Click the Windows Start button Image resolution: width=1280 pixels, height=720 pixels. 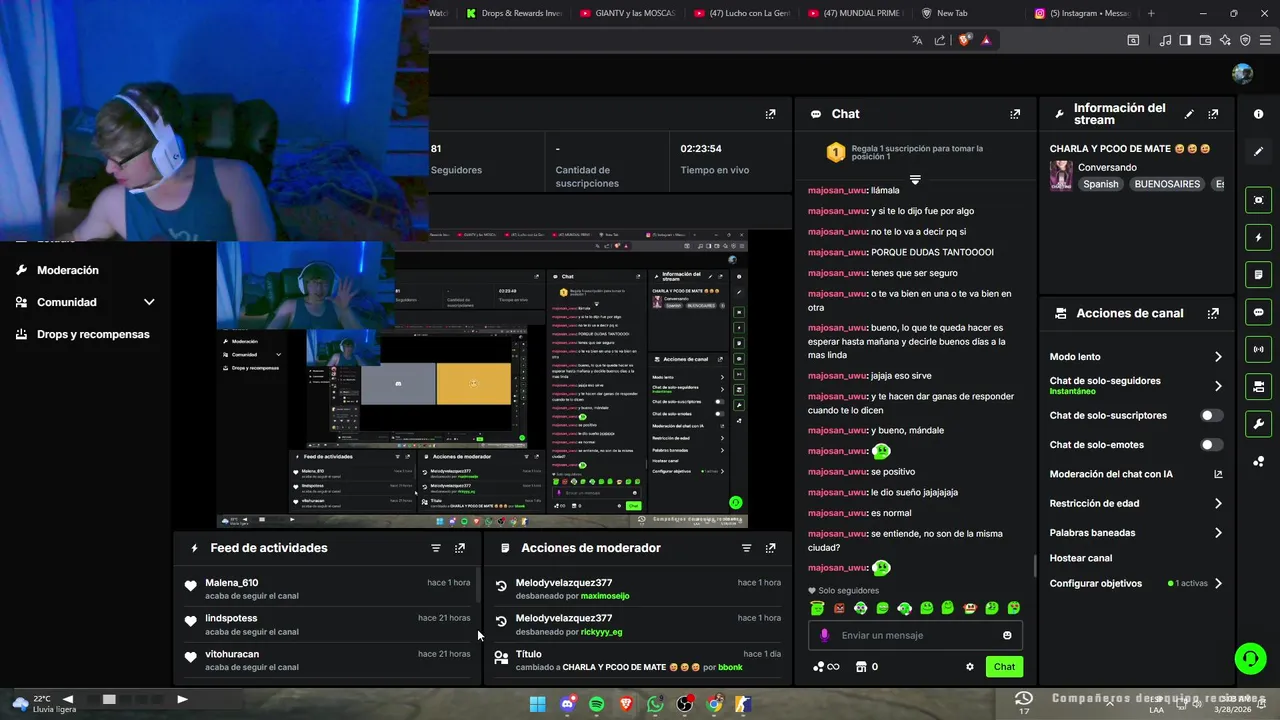pyautogui.click(x=538, y=704)
